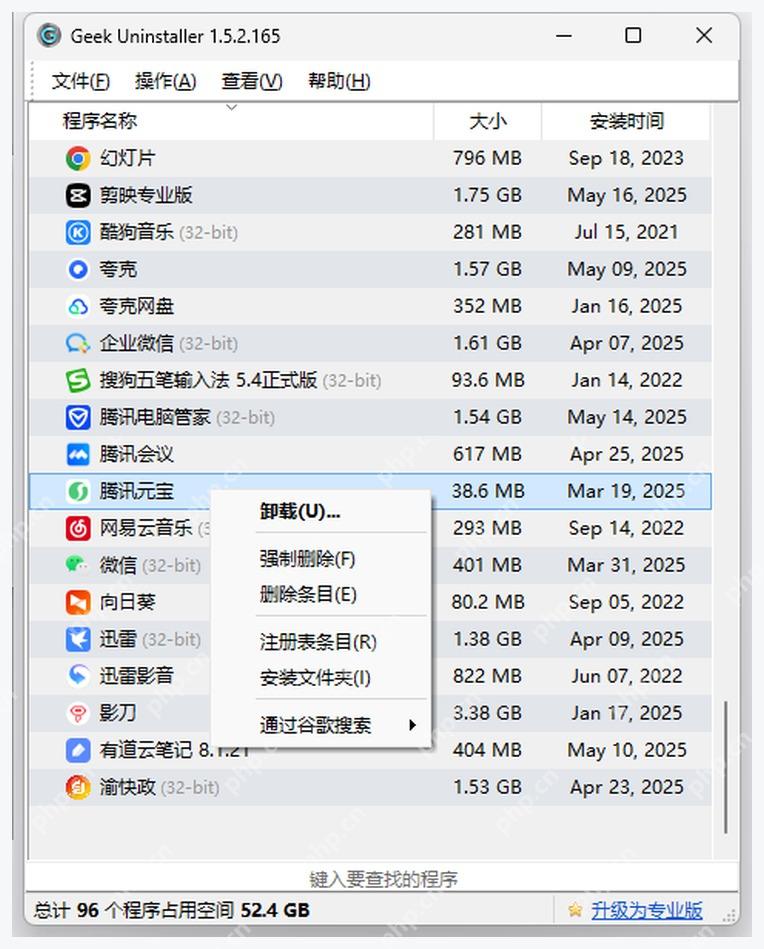Click the 键入要查找的程序 search field
764x949 pixels.
(x=383, y=878)
